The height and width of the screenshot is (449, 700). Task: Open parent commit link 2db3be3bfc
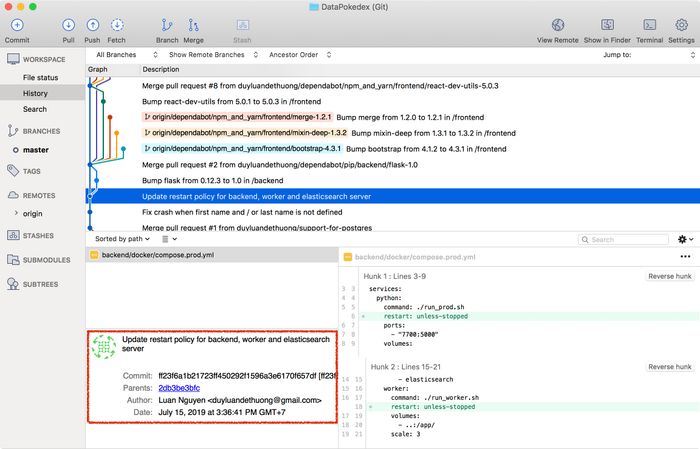click(179, 388)
